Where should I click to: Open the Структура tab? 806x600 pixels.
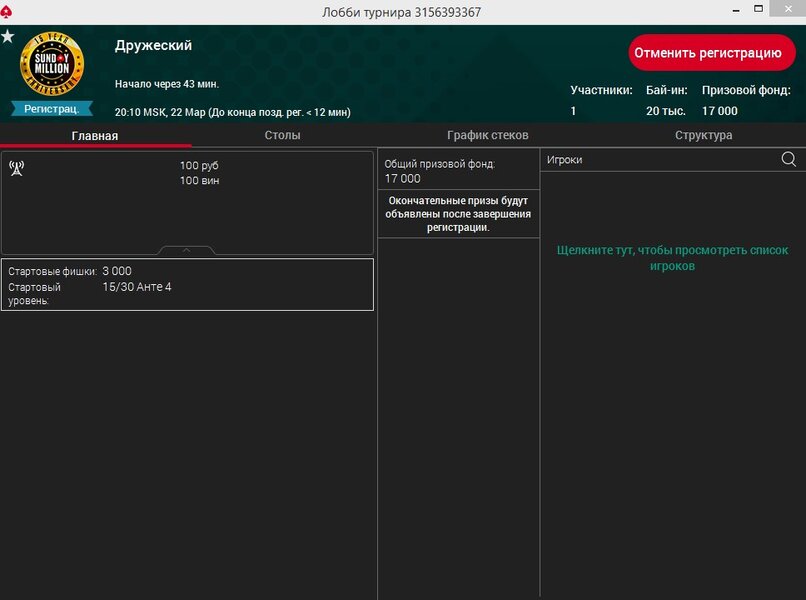(x=703, y=135)
